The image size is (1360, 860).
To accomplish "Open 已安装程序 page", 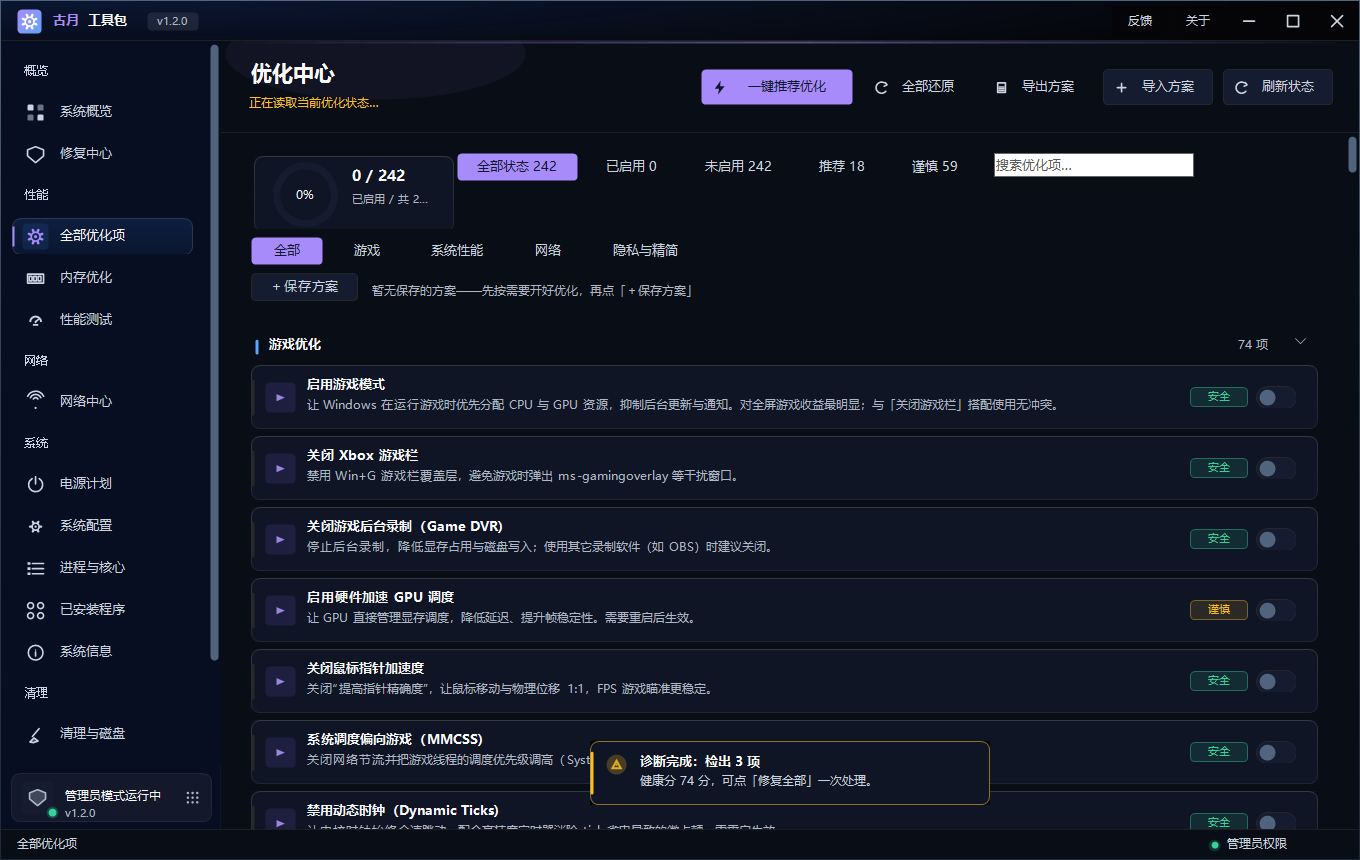I will click(x=102, y=609).
